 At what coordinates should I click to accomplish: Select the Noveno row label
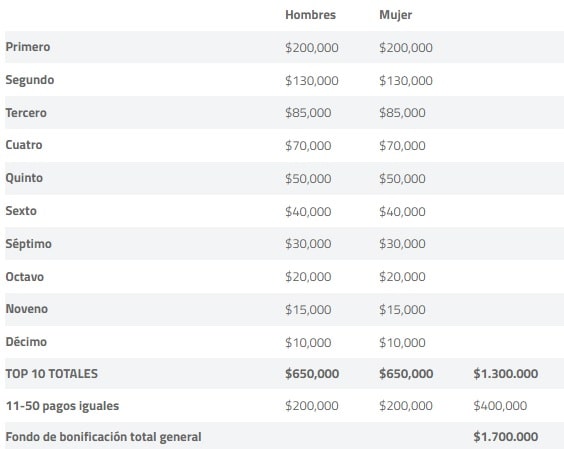[27, 309]
